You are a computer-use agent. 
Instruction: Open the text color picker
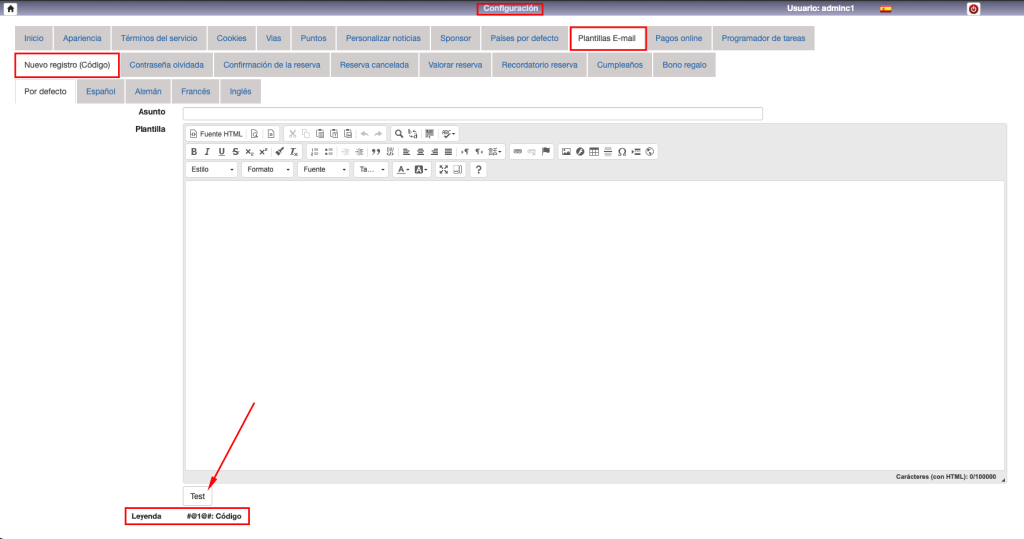401,170
